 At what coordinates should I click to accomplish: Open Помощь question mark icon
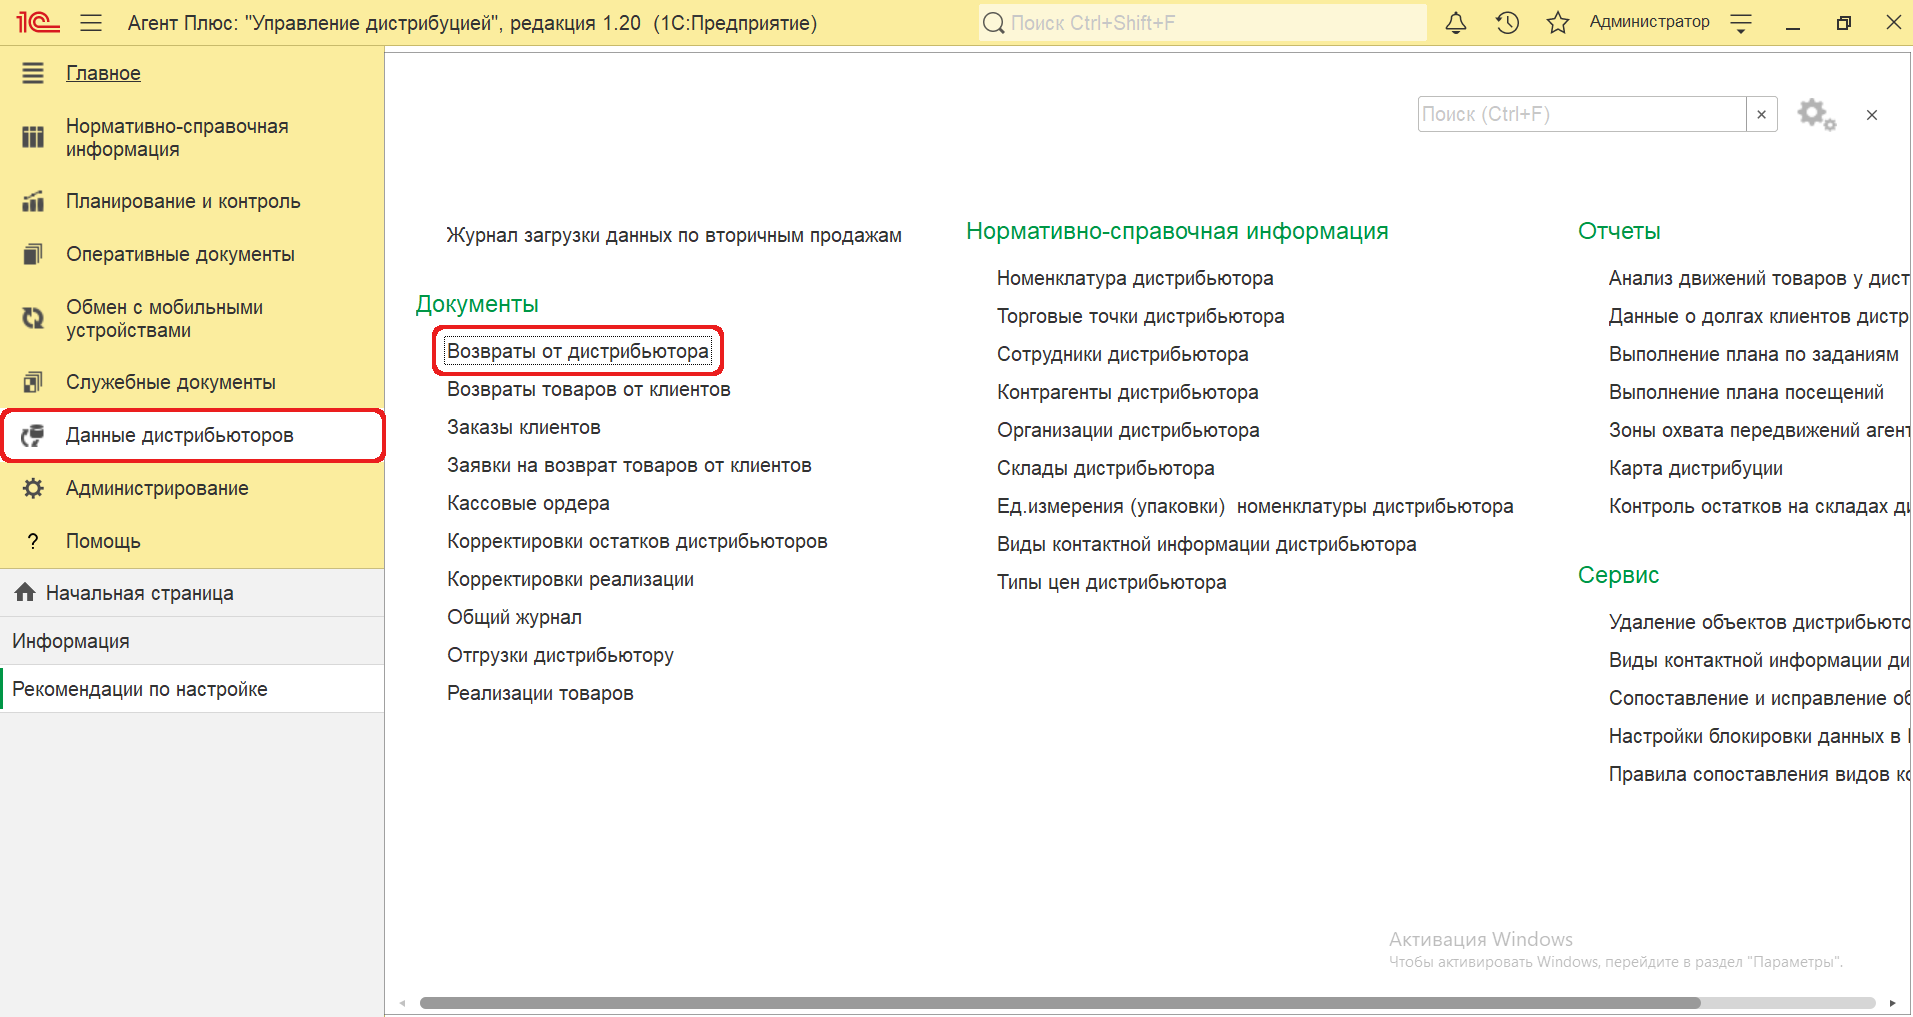pos(33,541)
